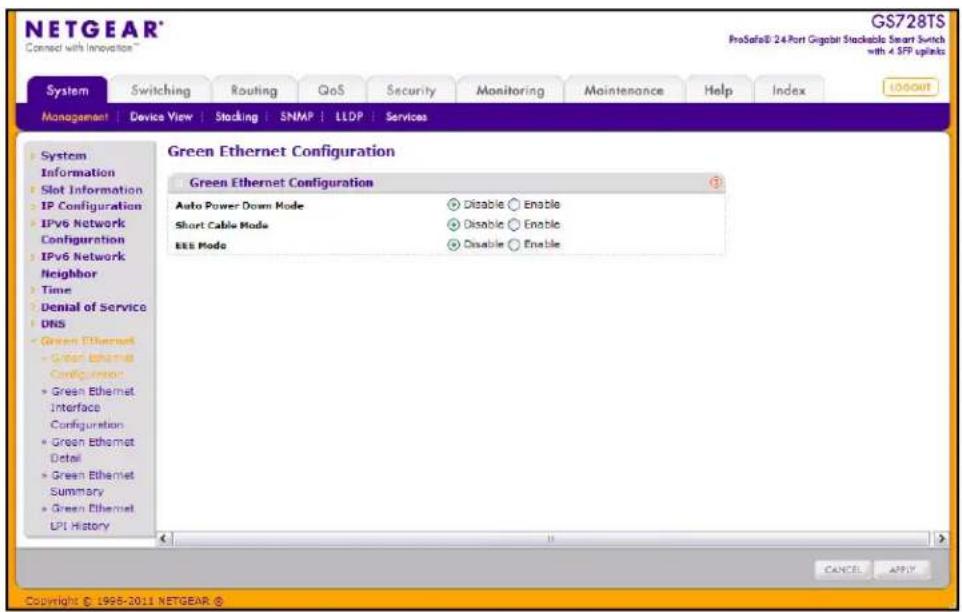Open SNMP submenu
Viewport: 962px width, 612px height.
pyautogui.click(x=297, y=117)
